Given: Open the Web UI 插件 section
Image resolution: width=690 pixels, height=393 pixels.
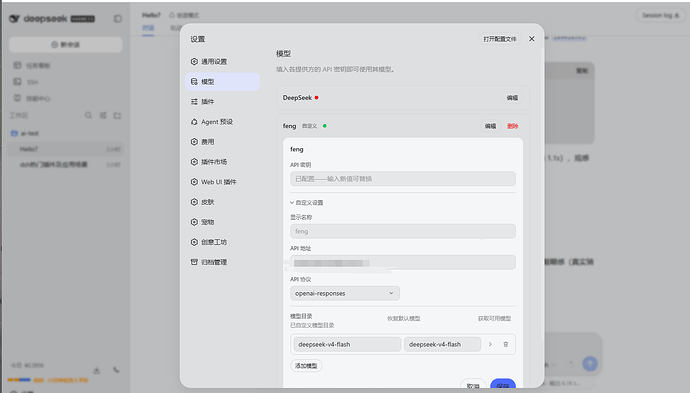Looking at the screenshot, I should (222, 182).
